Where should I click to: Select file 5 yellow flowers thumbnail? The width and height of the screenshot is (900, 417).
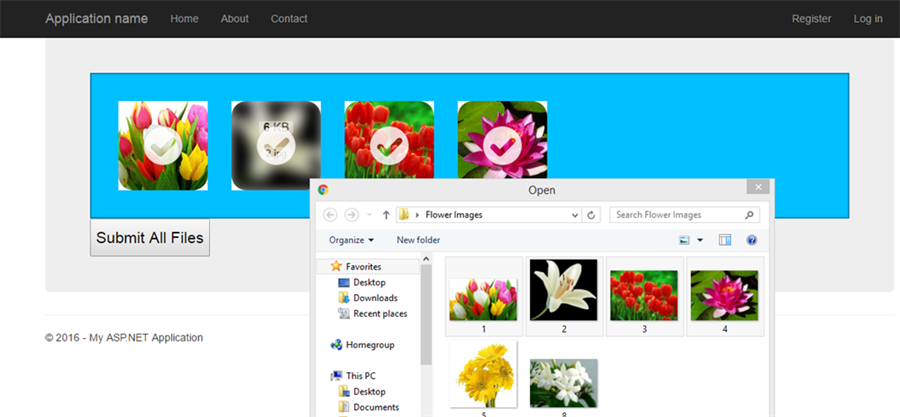pyautogui.click(x=483, y=373)
